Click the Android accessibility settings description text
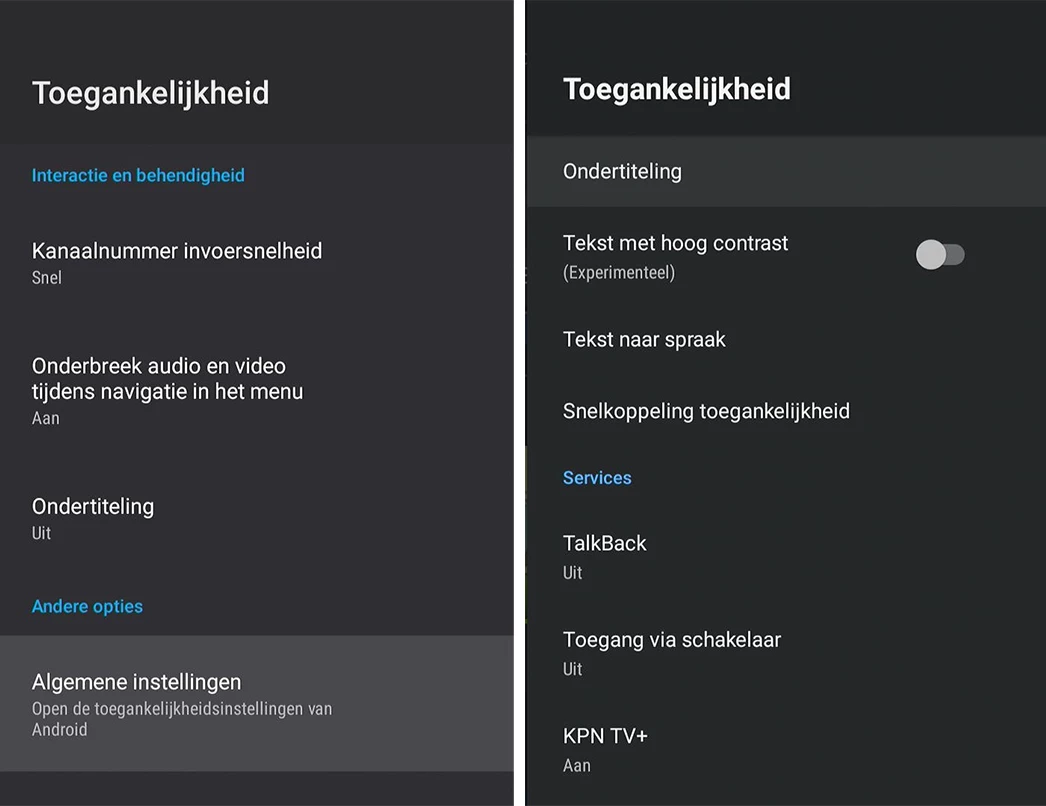Image resolution: width=1046 pixels, height=806 pixels. (181, 719)
